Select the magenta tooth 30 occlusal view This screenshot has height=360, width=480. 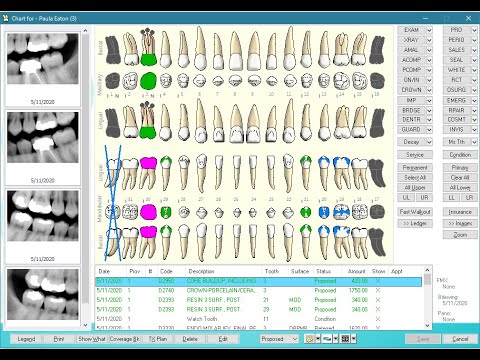tap(148, 212)
